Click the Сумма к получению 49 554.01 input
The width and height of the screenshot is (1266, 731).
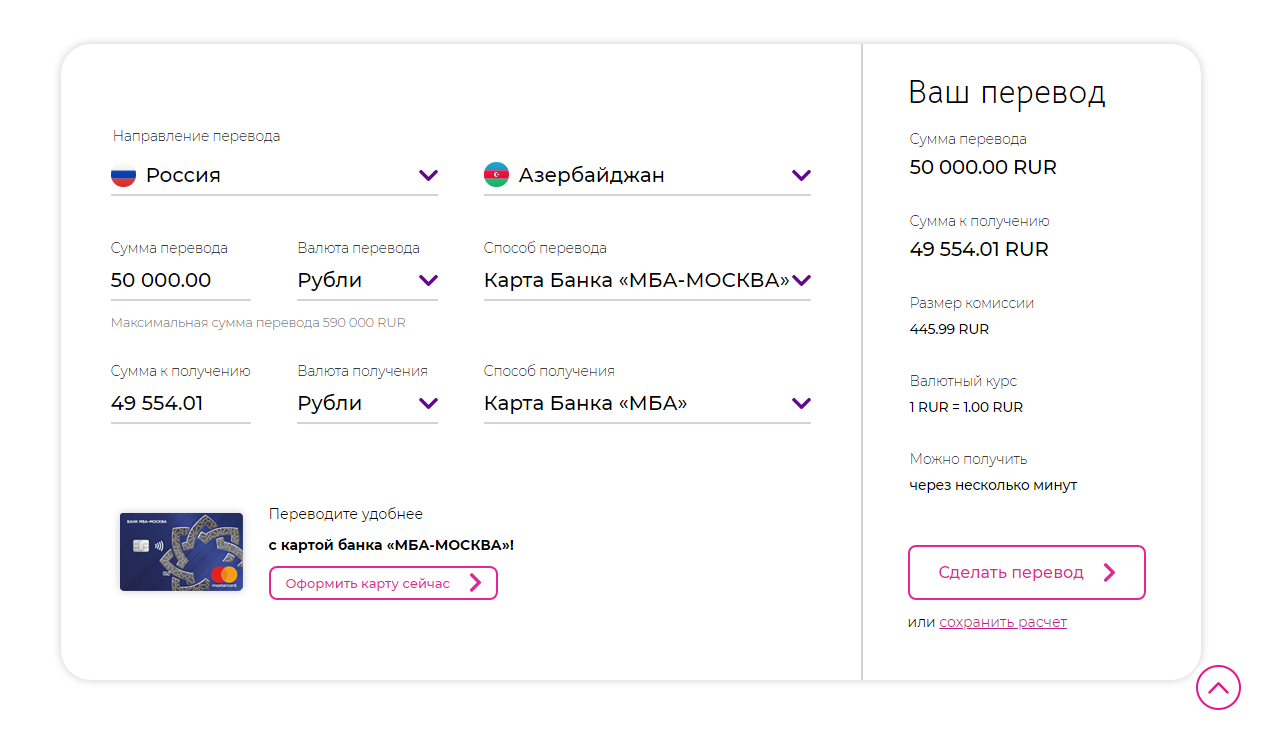point(181,403)
